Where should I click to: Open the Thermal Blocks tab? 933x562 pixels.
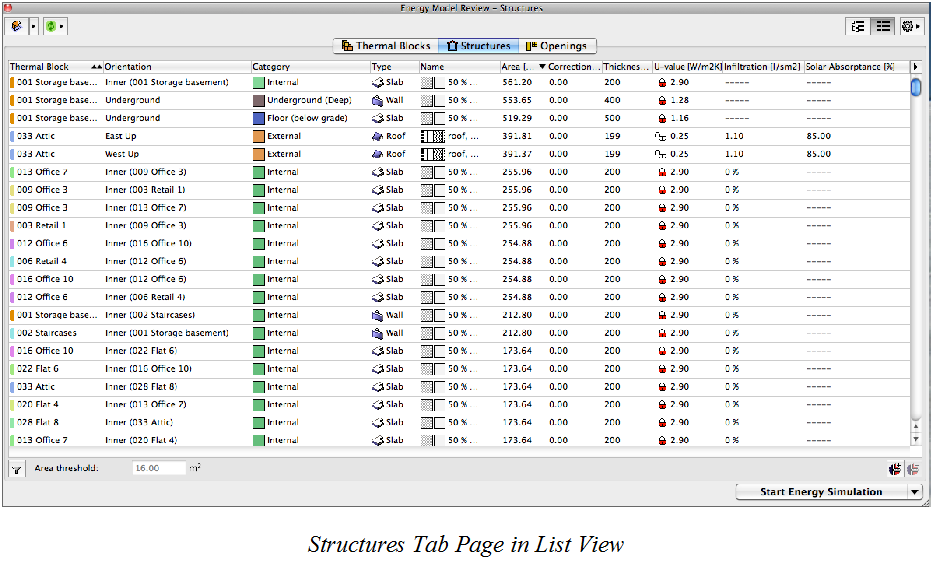pyautogui.click(x=386, y=46)
